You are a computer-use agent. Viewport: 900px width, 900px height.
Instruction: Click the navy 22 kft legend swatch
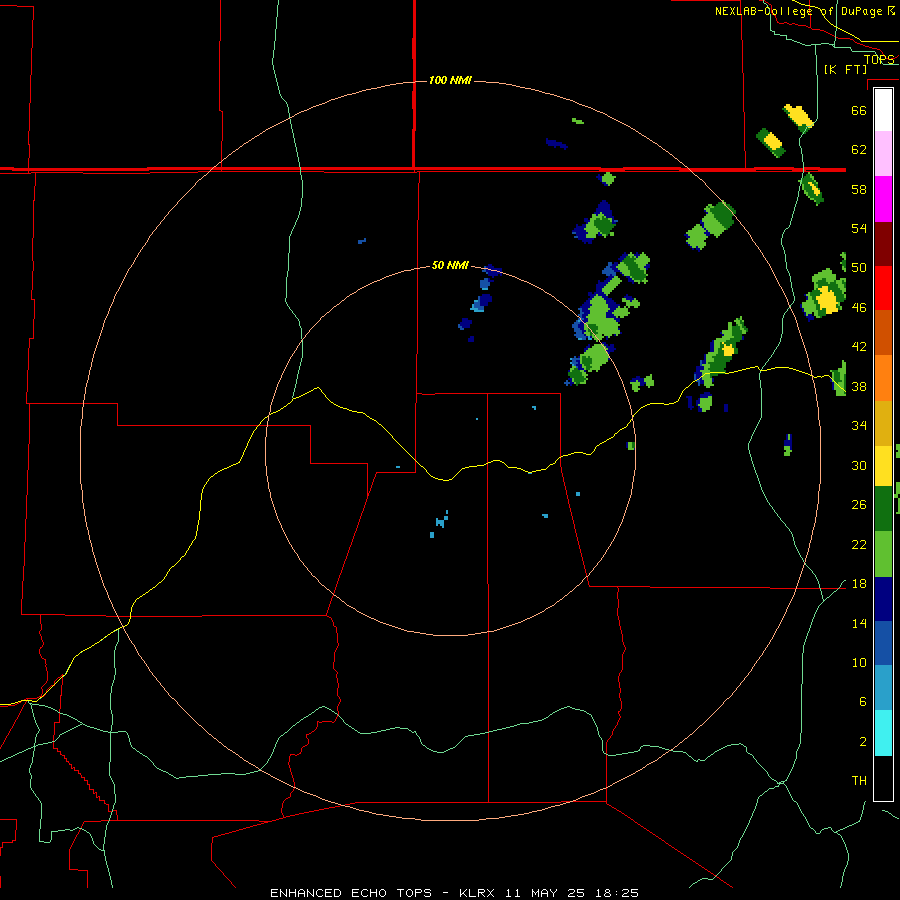pos(883,599)
